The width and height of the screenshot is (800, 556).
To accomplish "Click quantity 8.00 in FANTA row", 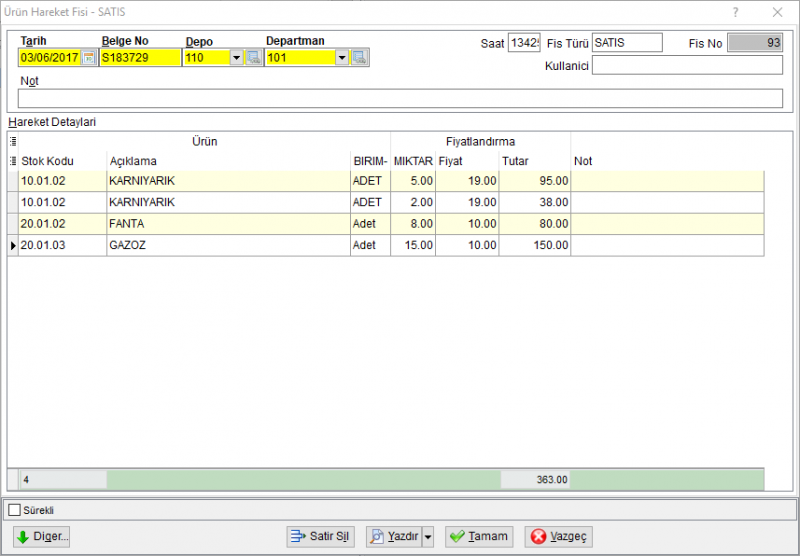I will [x=413, y=224].
